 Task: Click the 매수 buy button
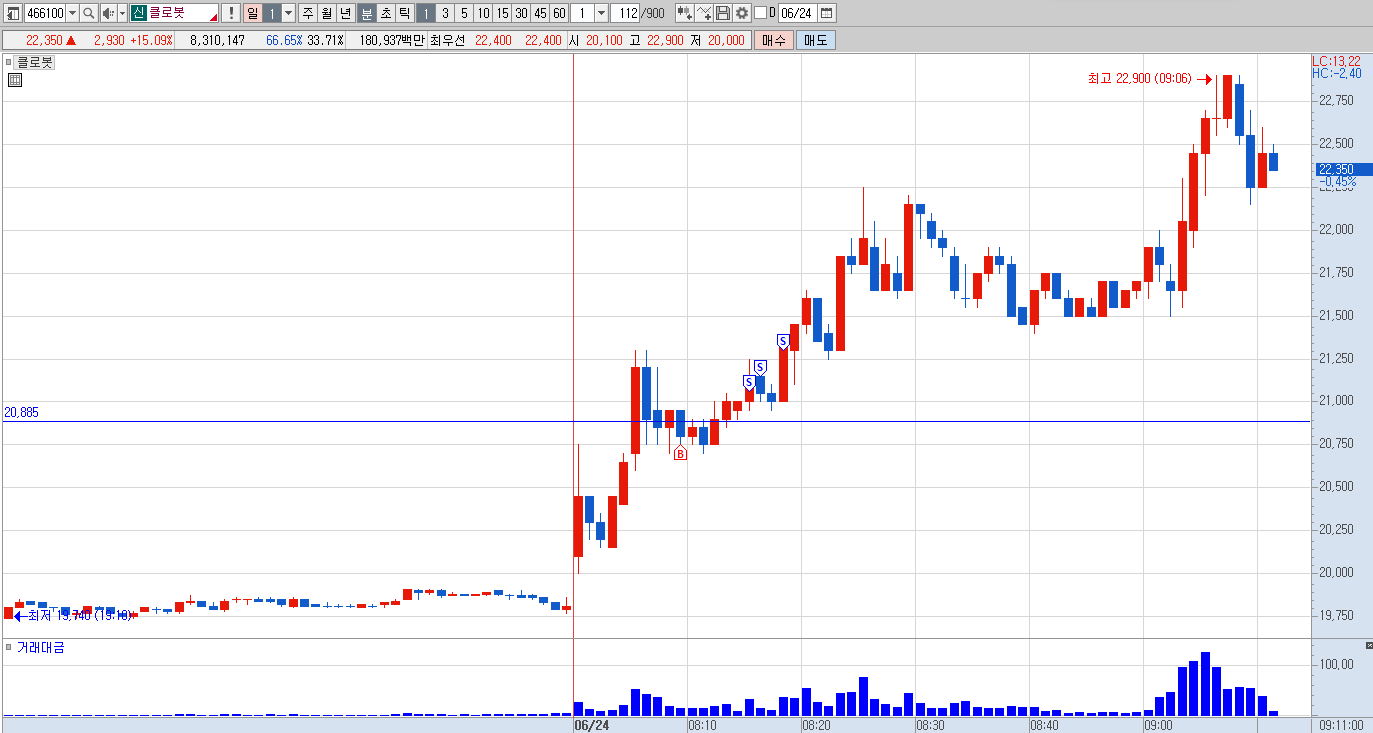[x=774, y=40]
